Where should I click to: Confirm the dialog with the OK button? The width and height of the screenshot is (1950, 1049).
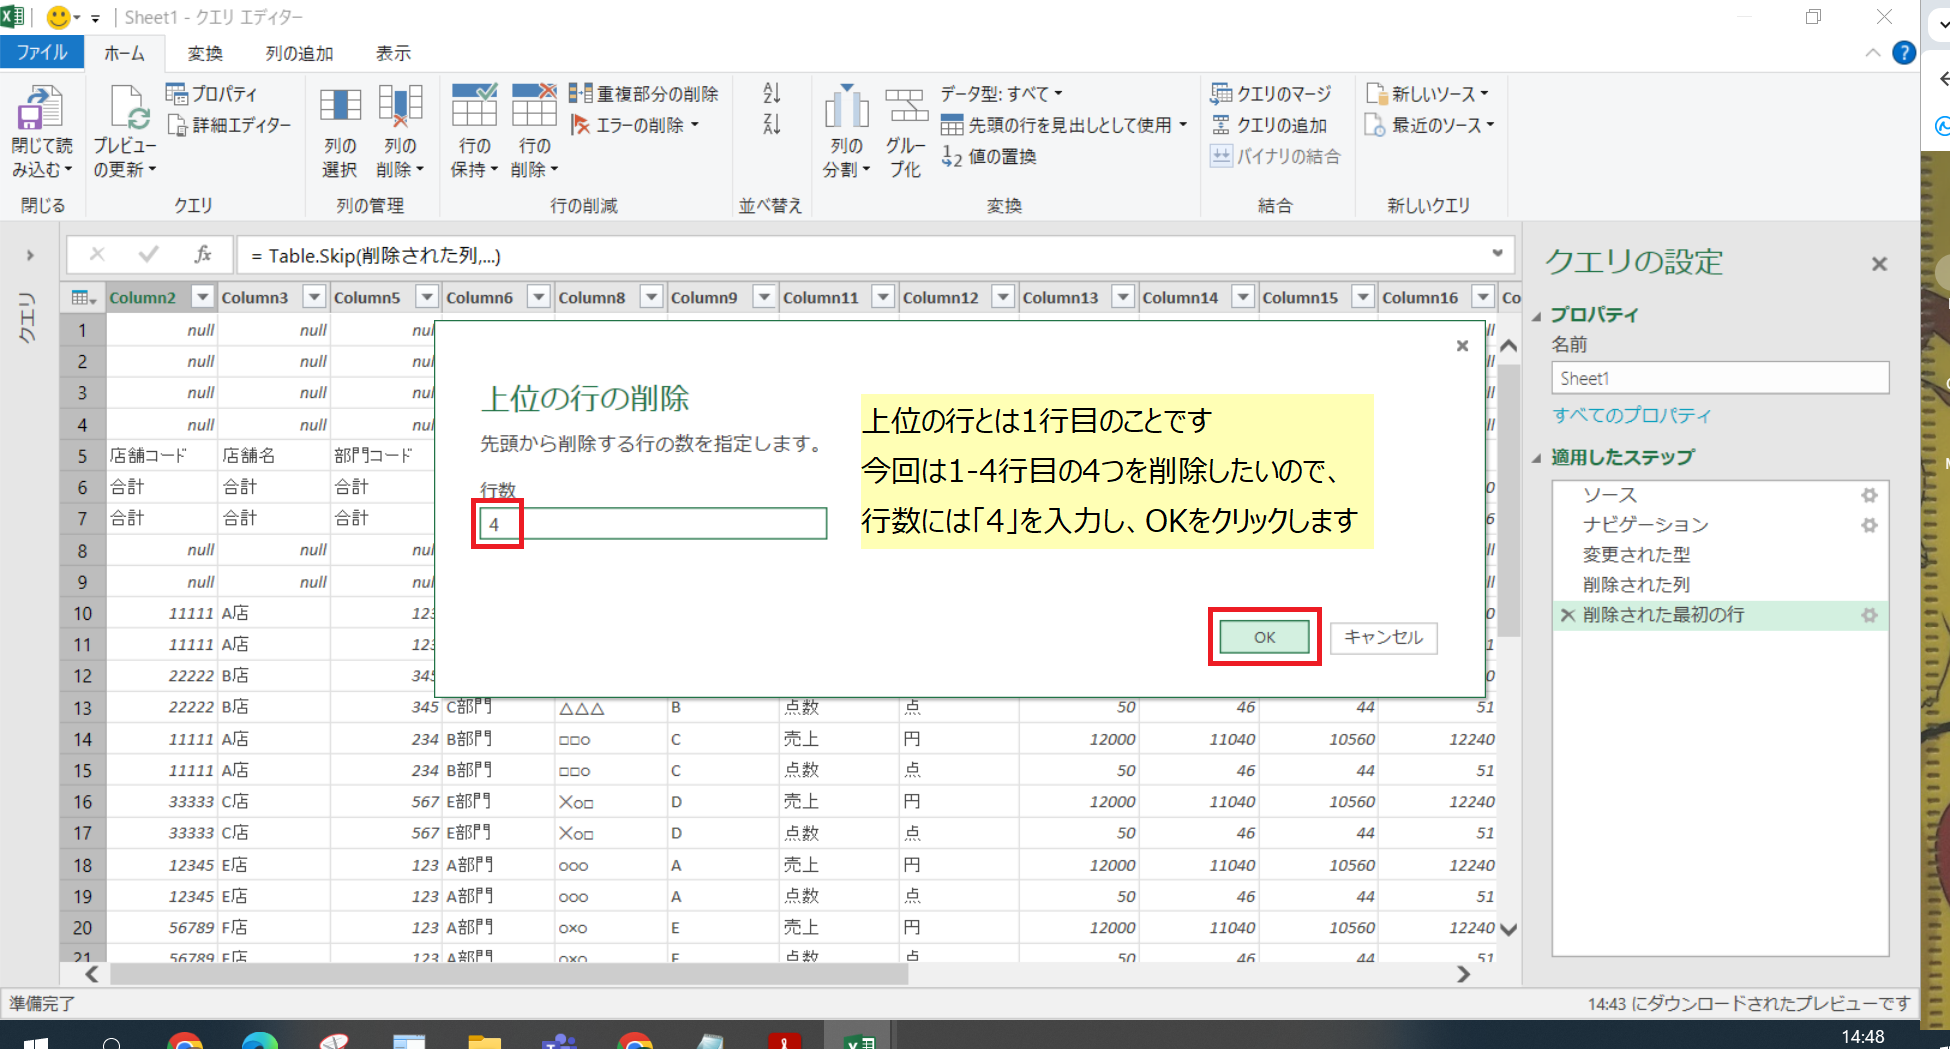[x=1263, y=637]
